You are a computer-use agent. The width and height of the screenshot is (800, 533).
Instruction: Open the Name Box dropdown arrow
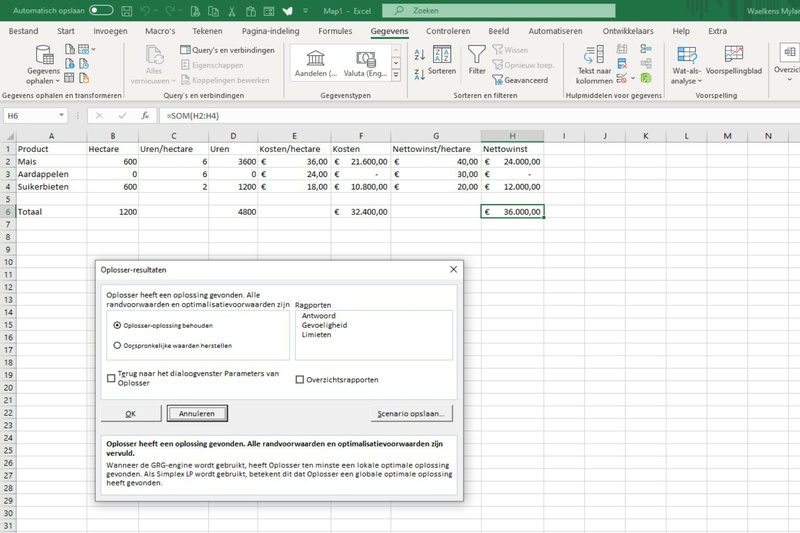62,115
